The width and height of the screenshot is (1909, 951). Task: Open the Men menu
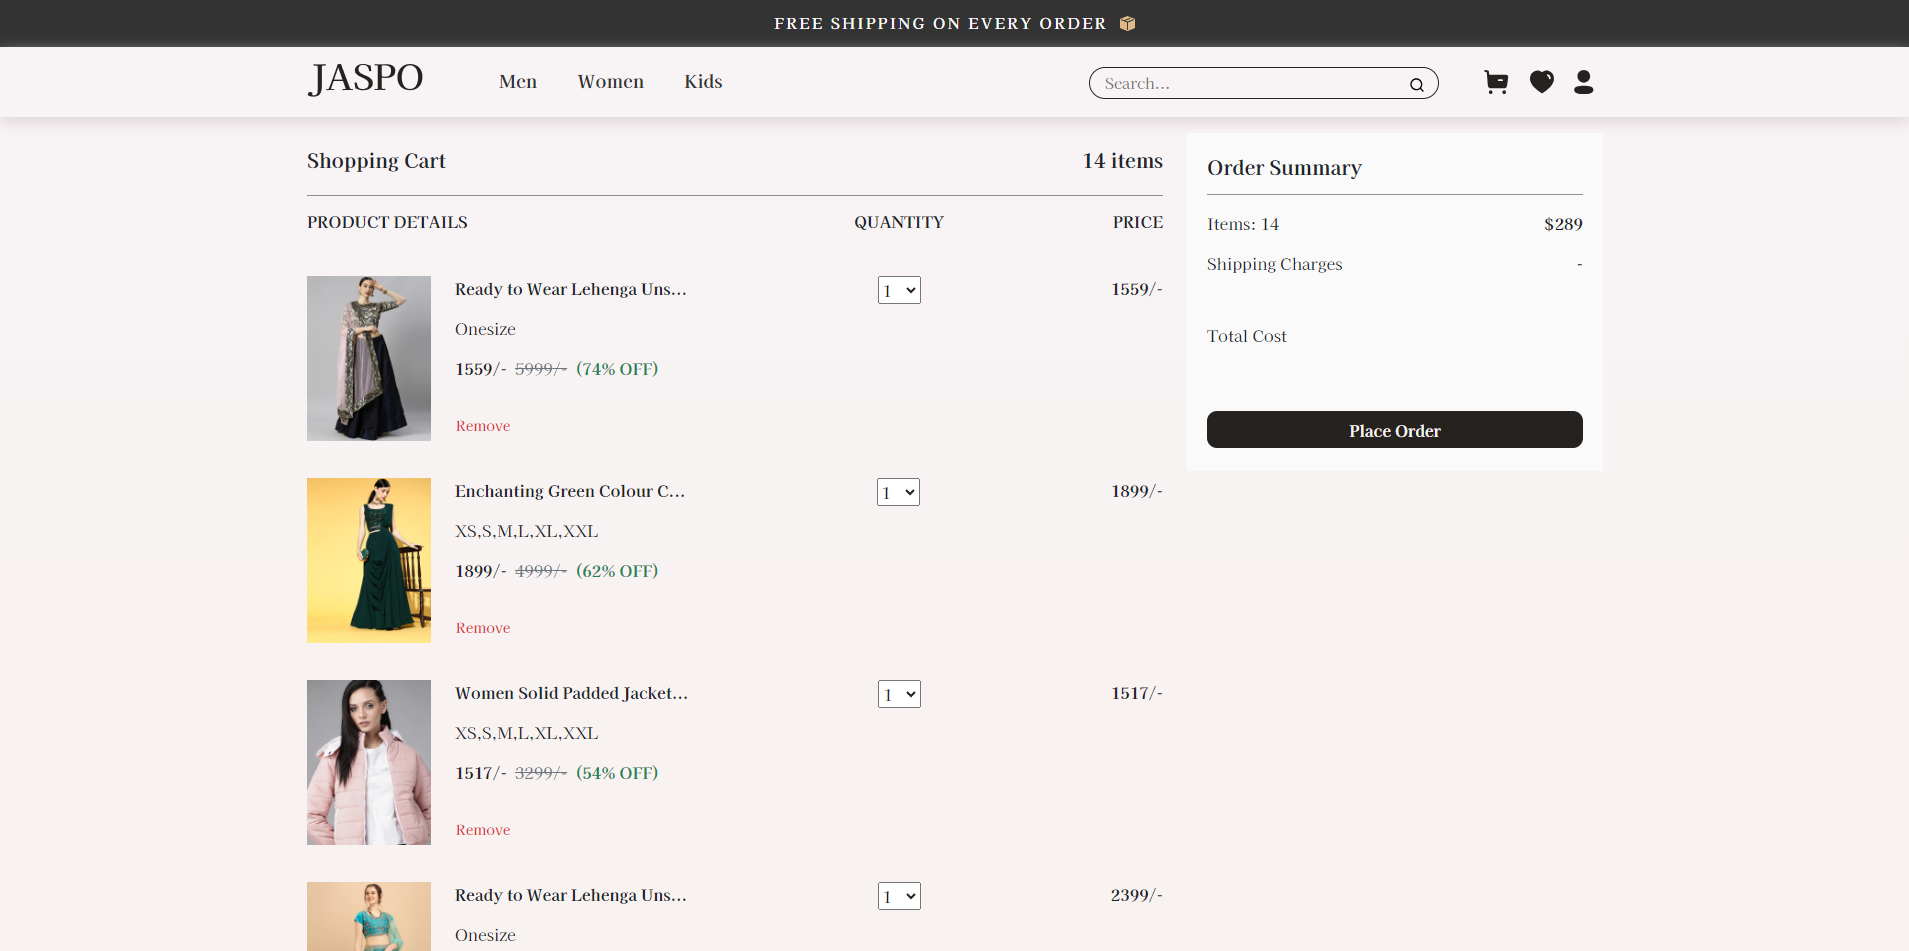click(x=518, y=82)
